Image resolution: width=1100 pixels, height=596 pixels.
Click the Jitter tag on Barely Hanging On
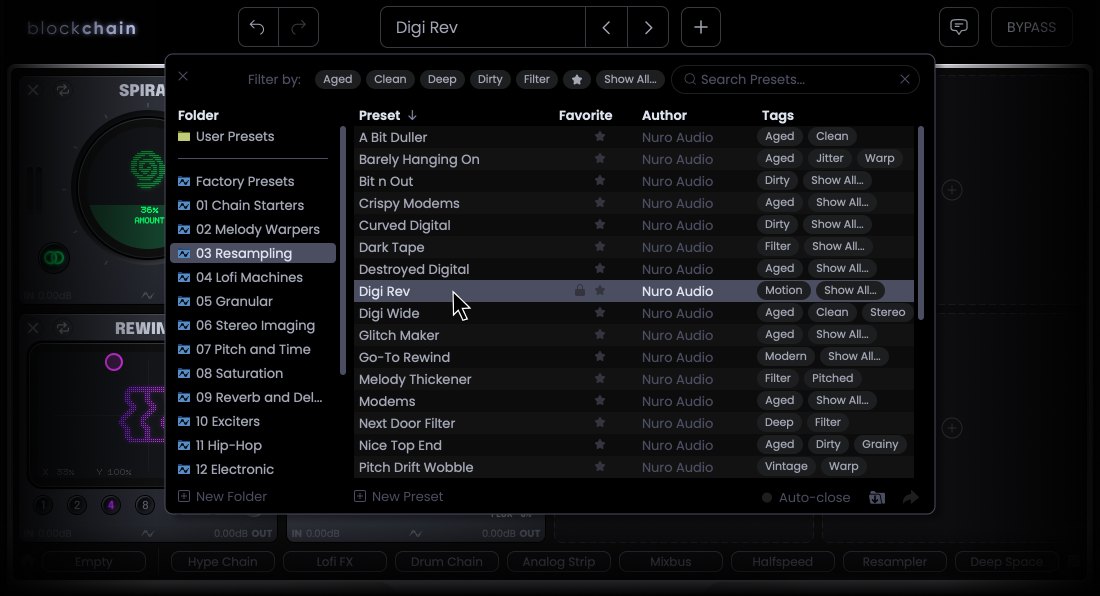click(x=829, y=158)
